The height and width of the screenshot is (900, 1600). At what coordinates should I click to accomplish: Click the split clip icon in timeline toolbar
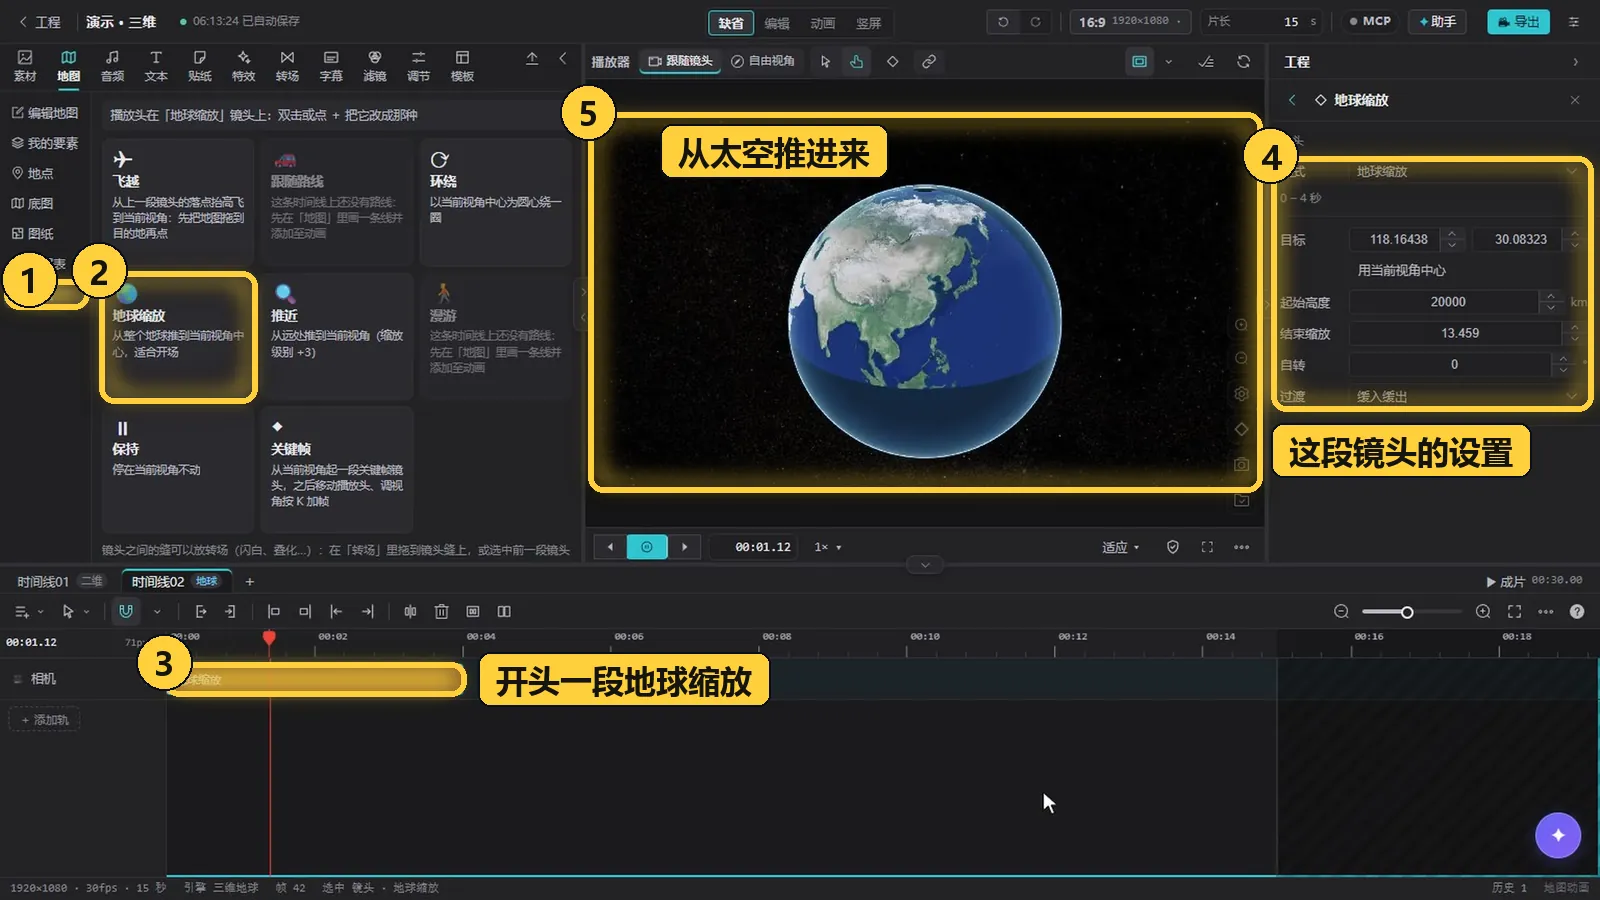point(410,611)
